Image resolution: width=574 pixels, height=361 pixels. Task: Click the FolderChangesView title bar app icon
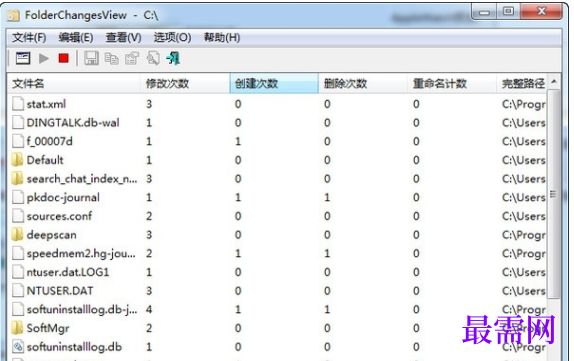[x=13, y=15]
